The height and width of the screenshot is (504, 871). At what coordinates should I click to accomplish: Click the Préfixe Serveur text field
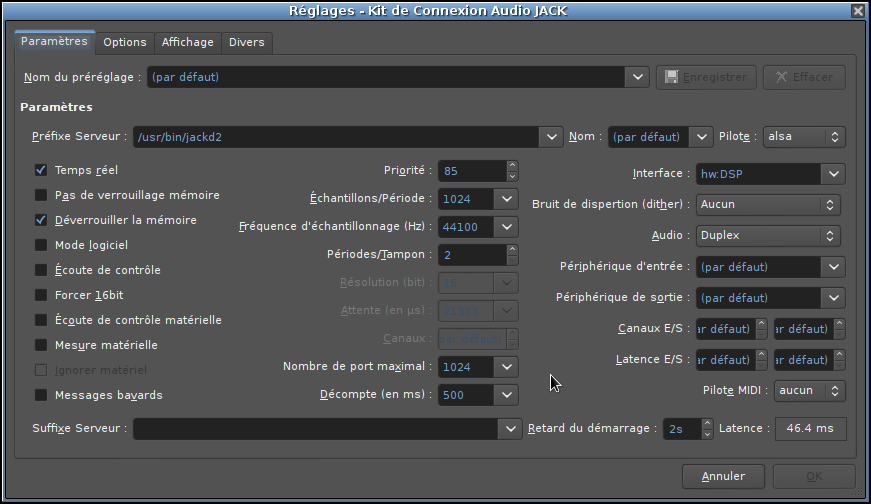(337, 137)
